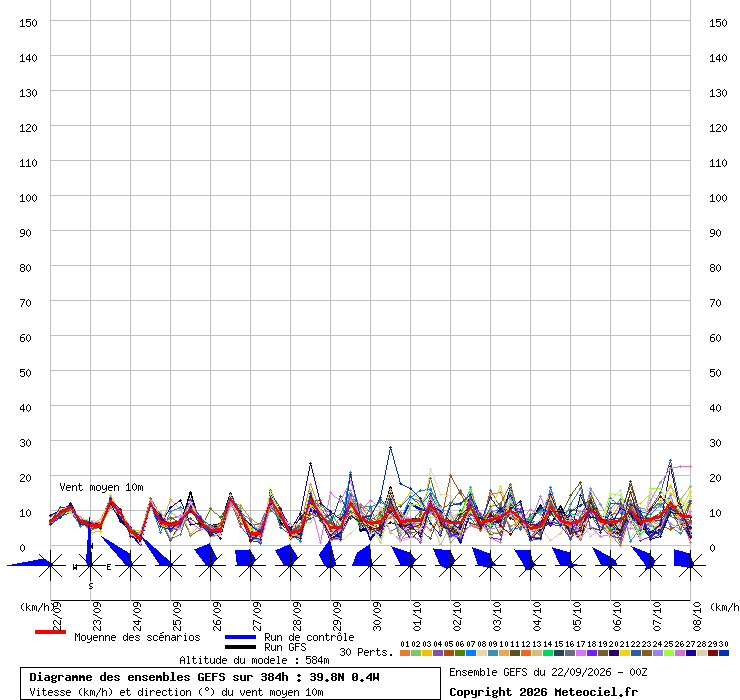Click the dark blue swatch for perturbation 30

point(724,653)
